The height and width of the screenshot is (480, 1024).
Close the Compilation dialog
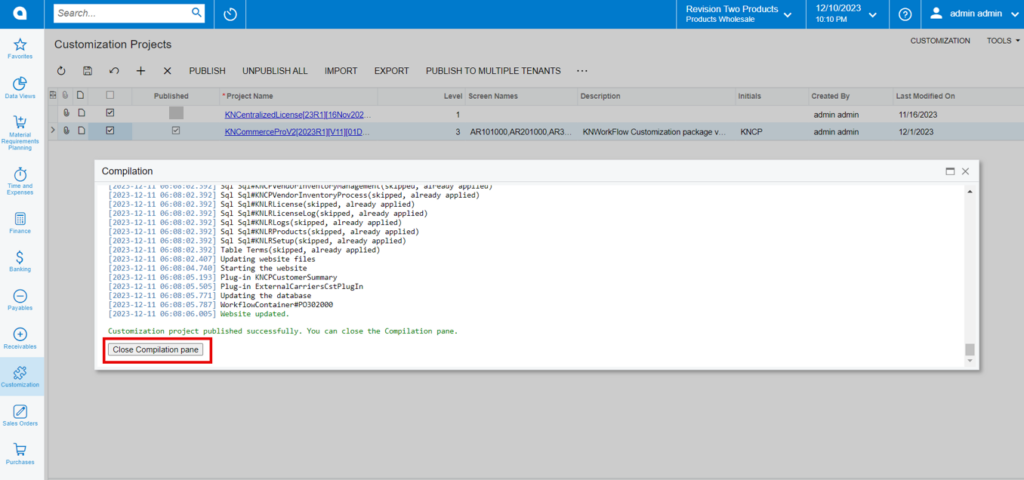tap(965, 171)
